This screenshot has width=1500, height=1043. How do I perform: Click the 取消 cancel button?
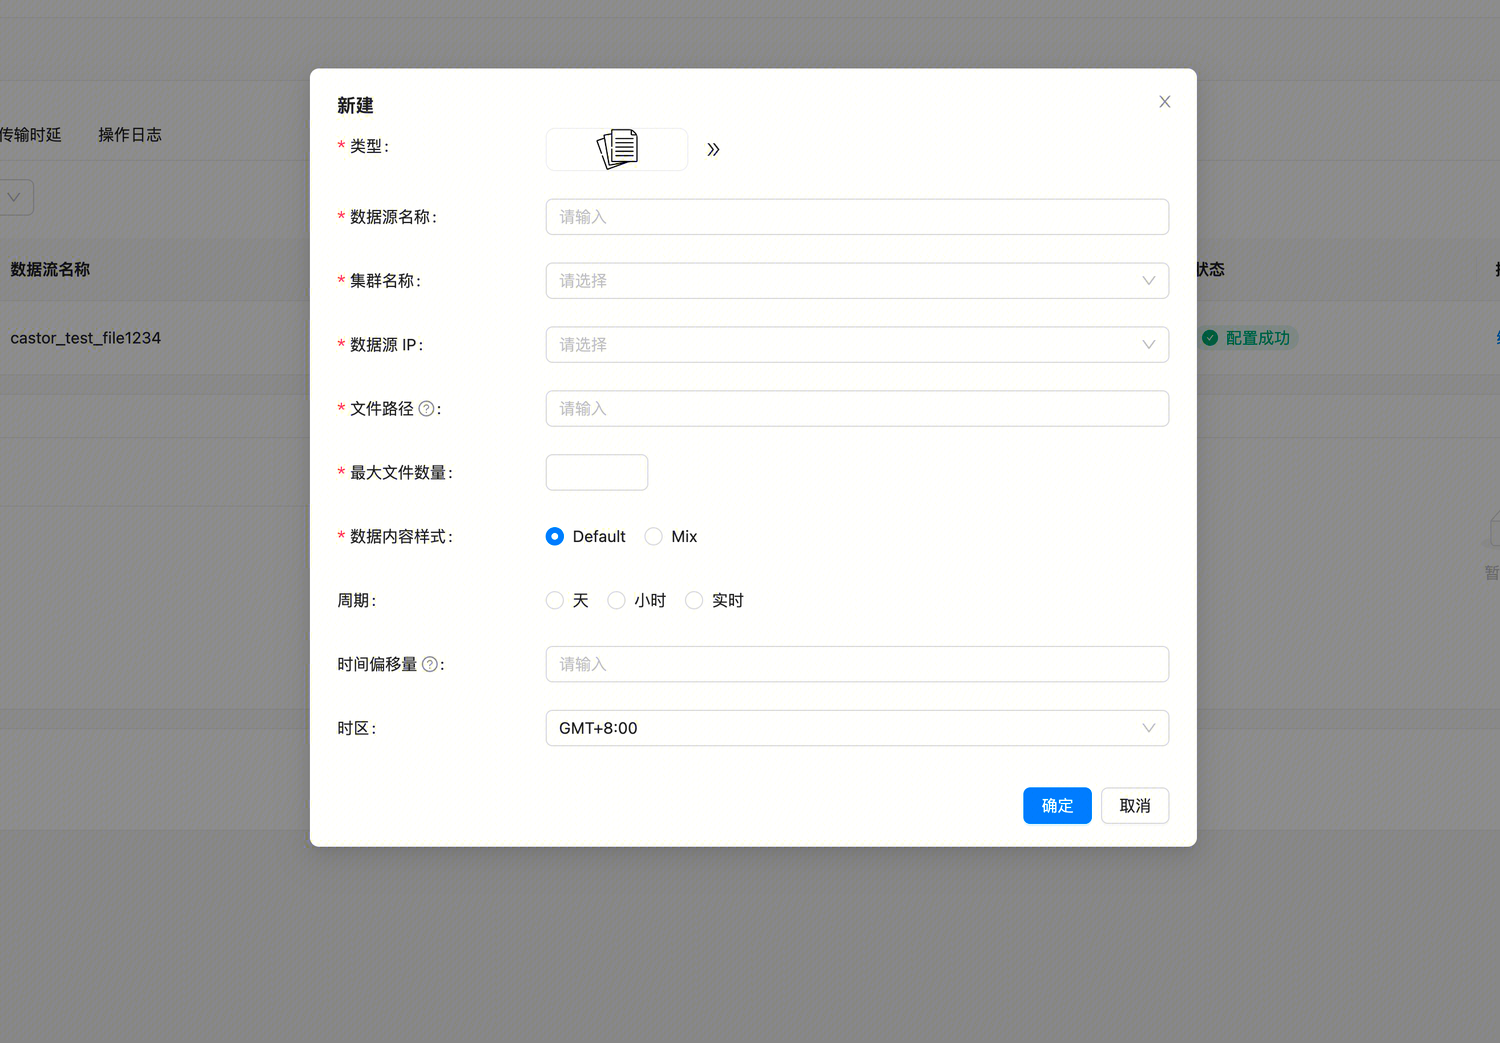click(1134, 806)
